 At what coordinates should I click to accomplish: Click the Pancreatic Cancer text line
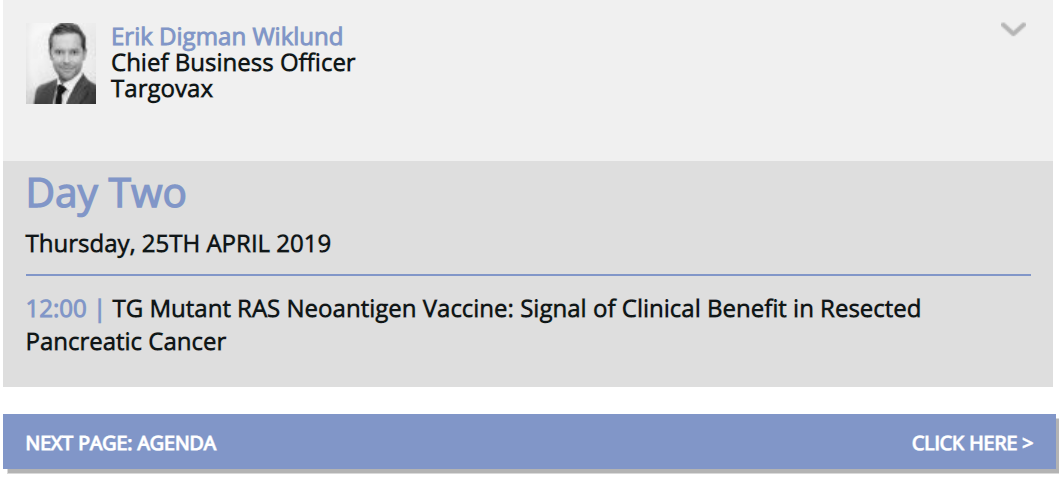pos(126,342)
